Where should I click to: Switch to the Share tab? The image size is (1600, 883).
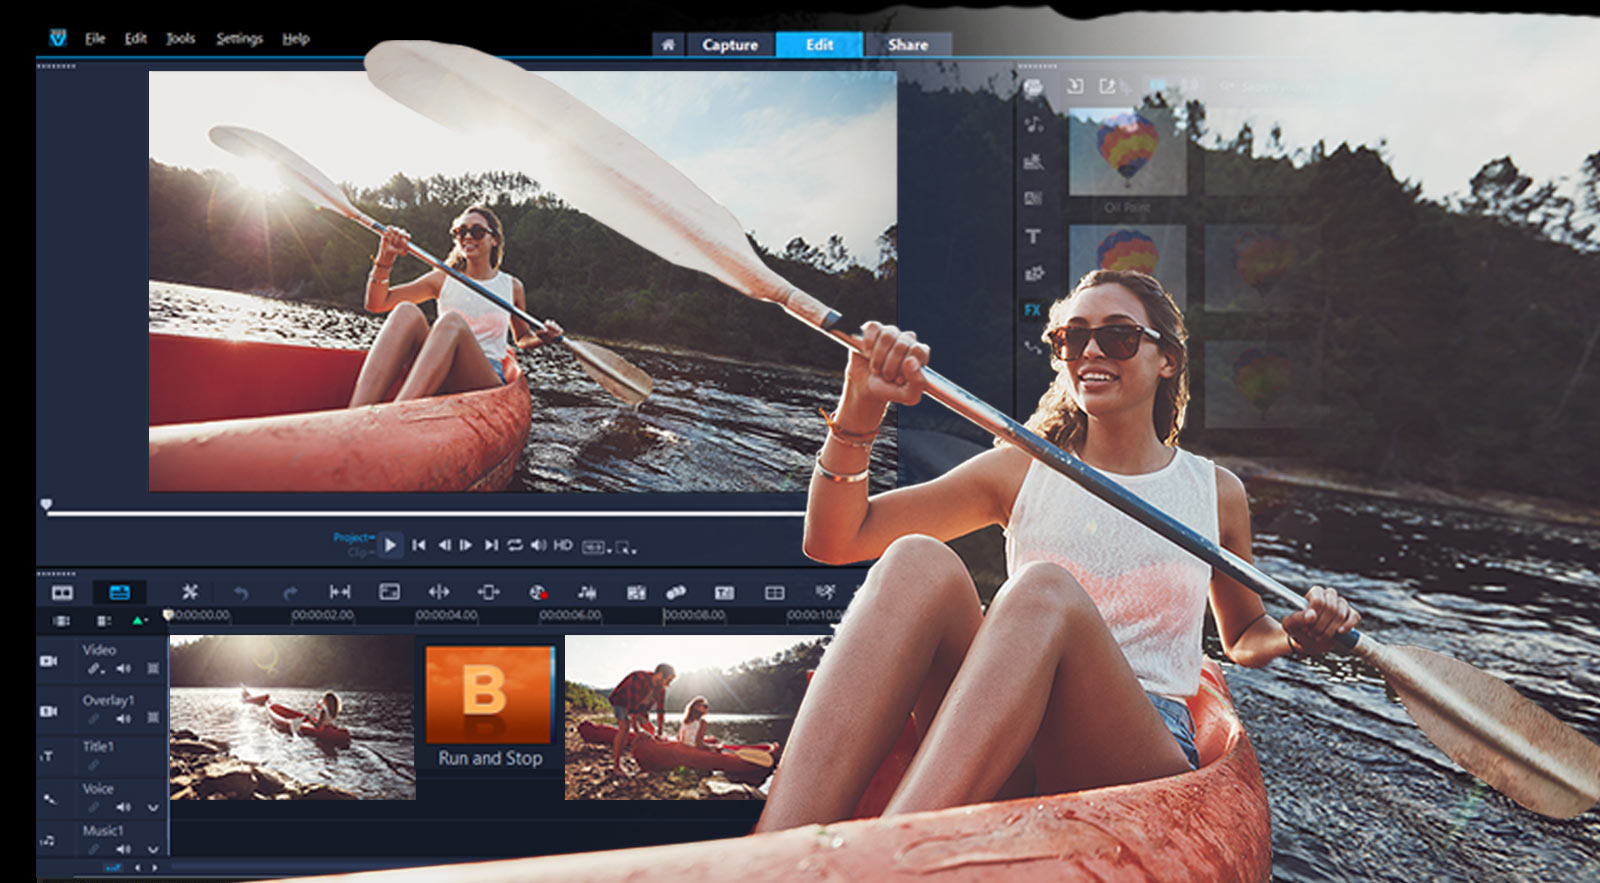tap(907, 45)
